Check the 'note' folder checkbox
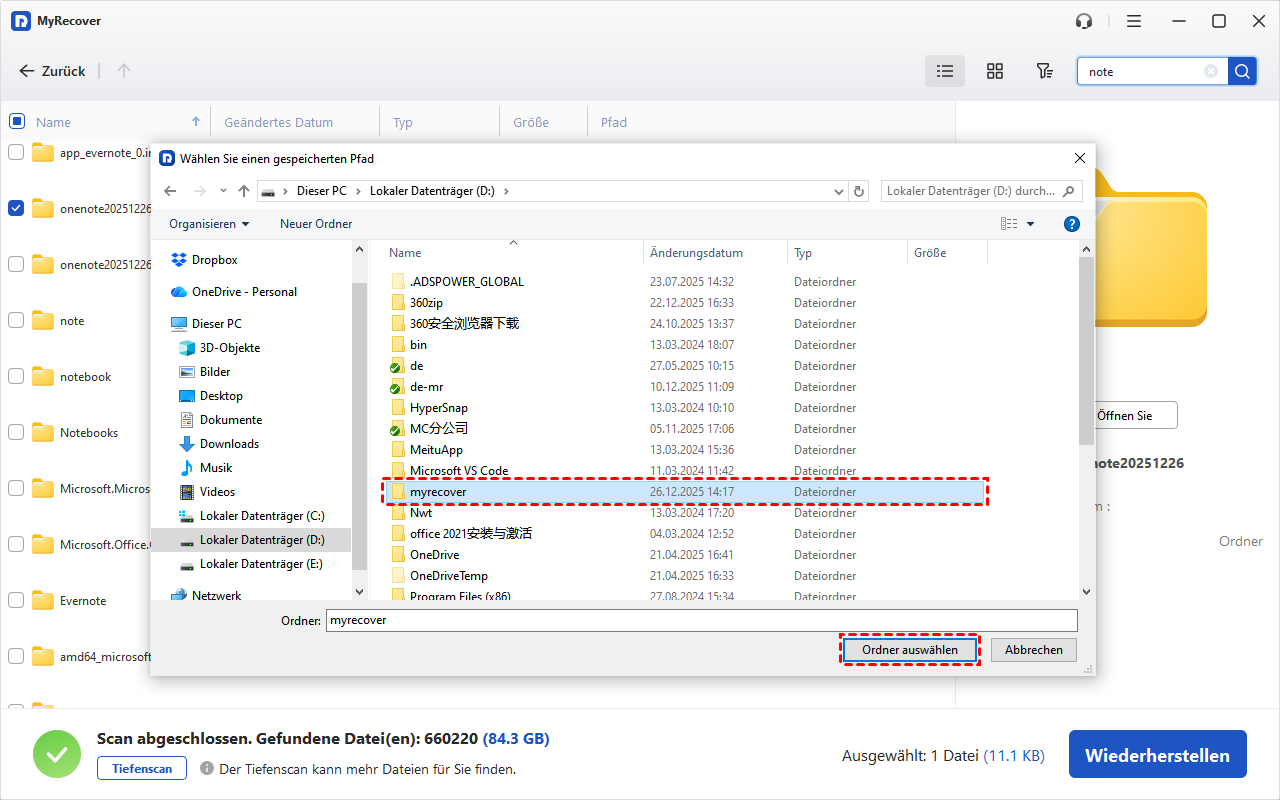This screenshot has height=800, width=1280. point(16,320)
